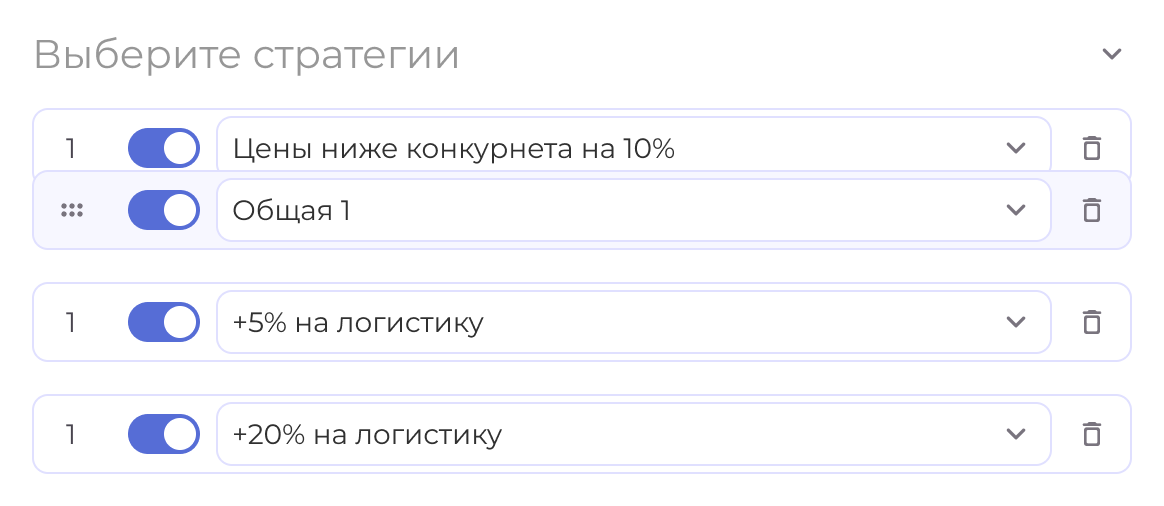Open 'Цены ниже конкурнета на 10%' dropdown arrow
The image size is (1164, 506).
pyautogui.click(x=1016, y=148)
